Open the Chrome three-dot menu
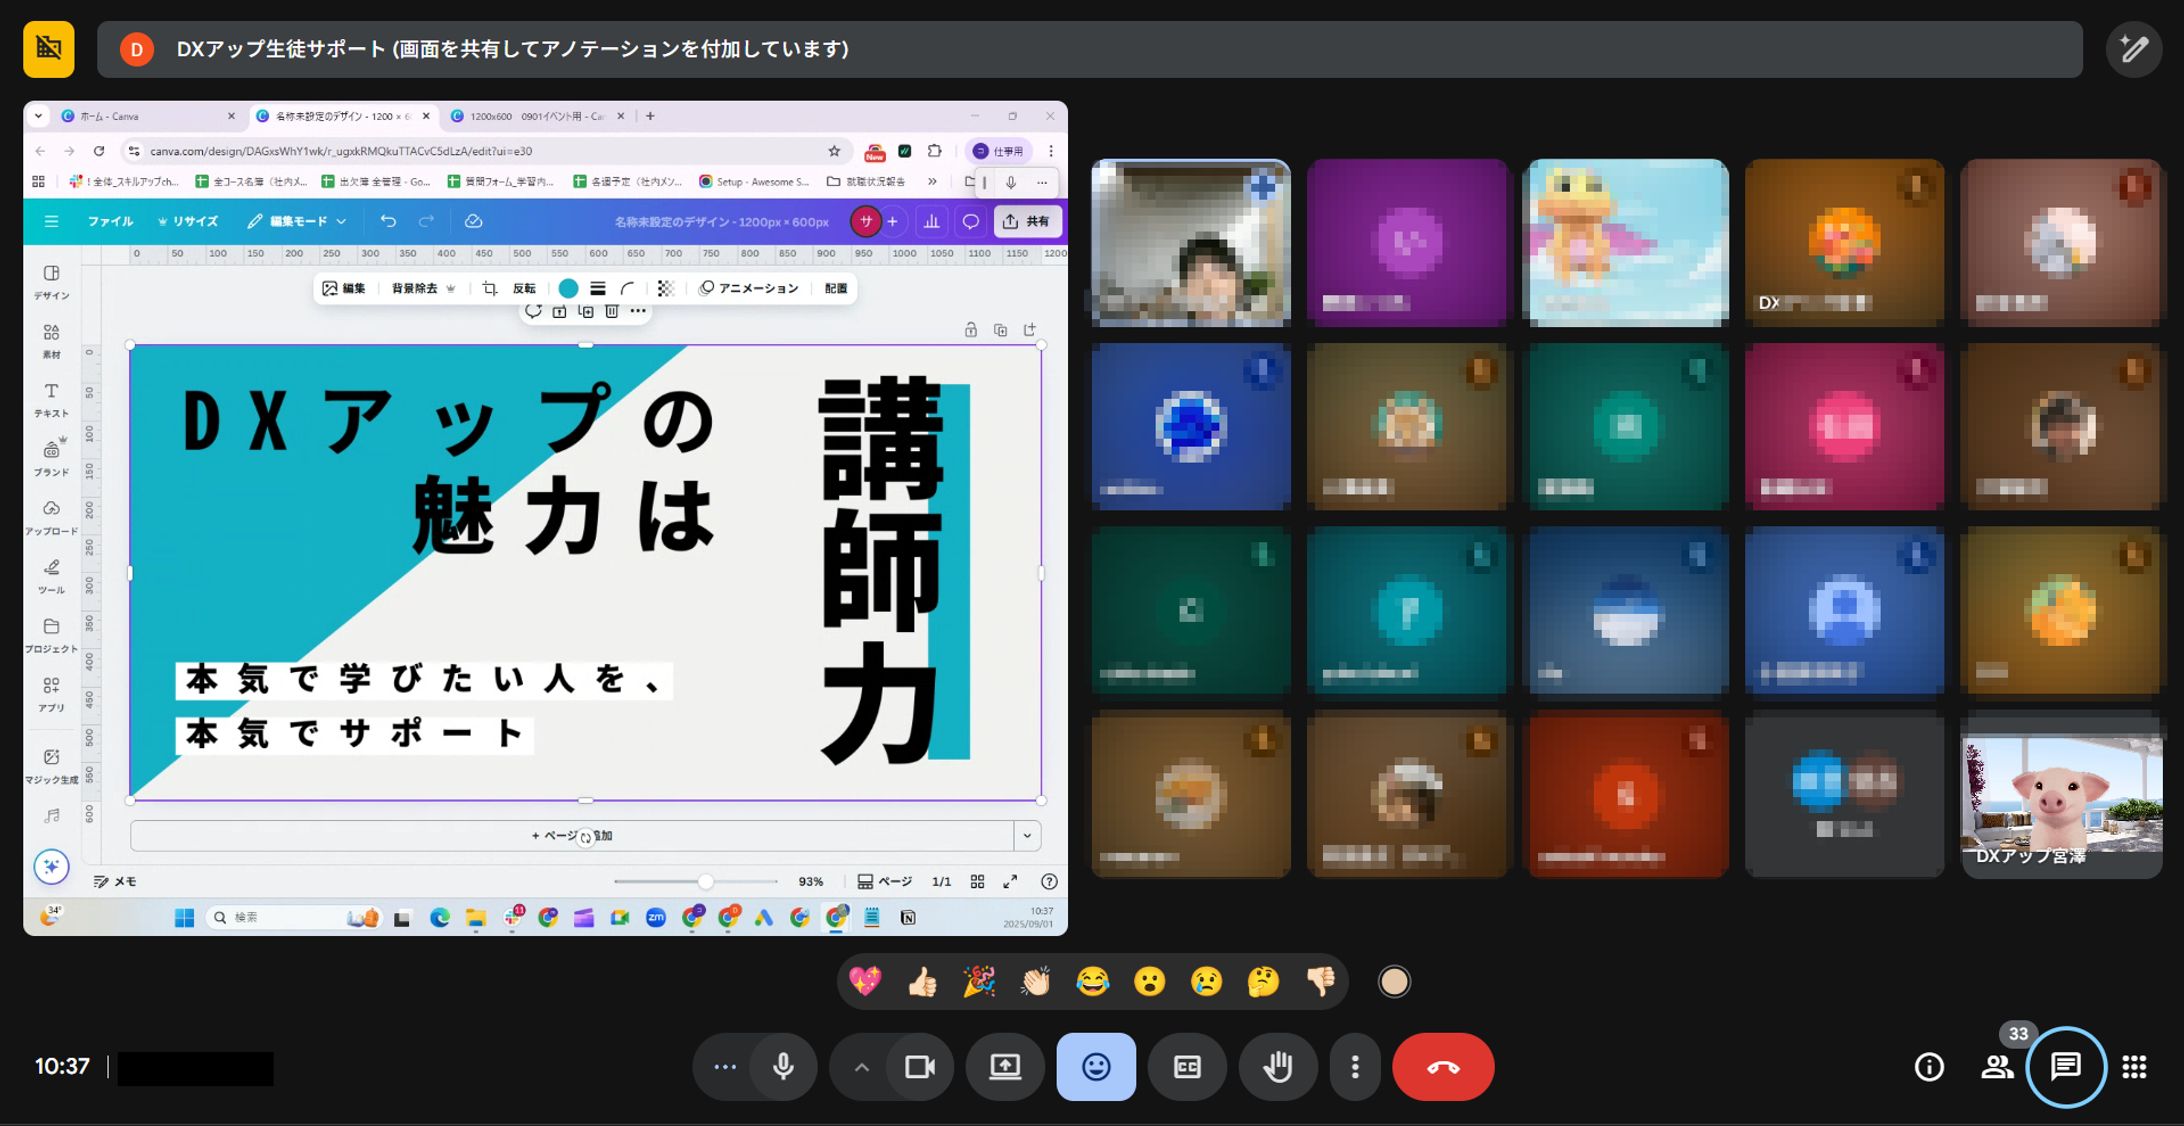The width and height of the screenshot is (2184, 1126). [x=1050, y=151]
